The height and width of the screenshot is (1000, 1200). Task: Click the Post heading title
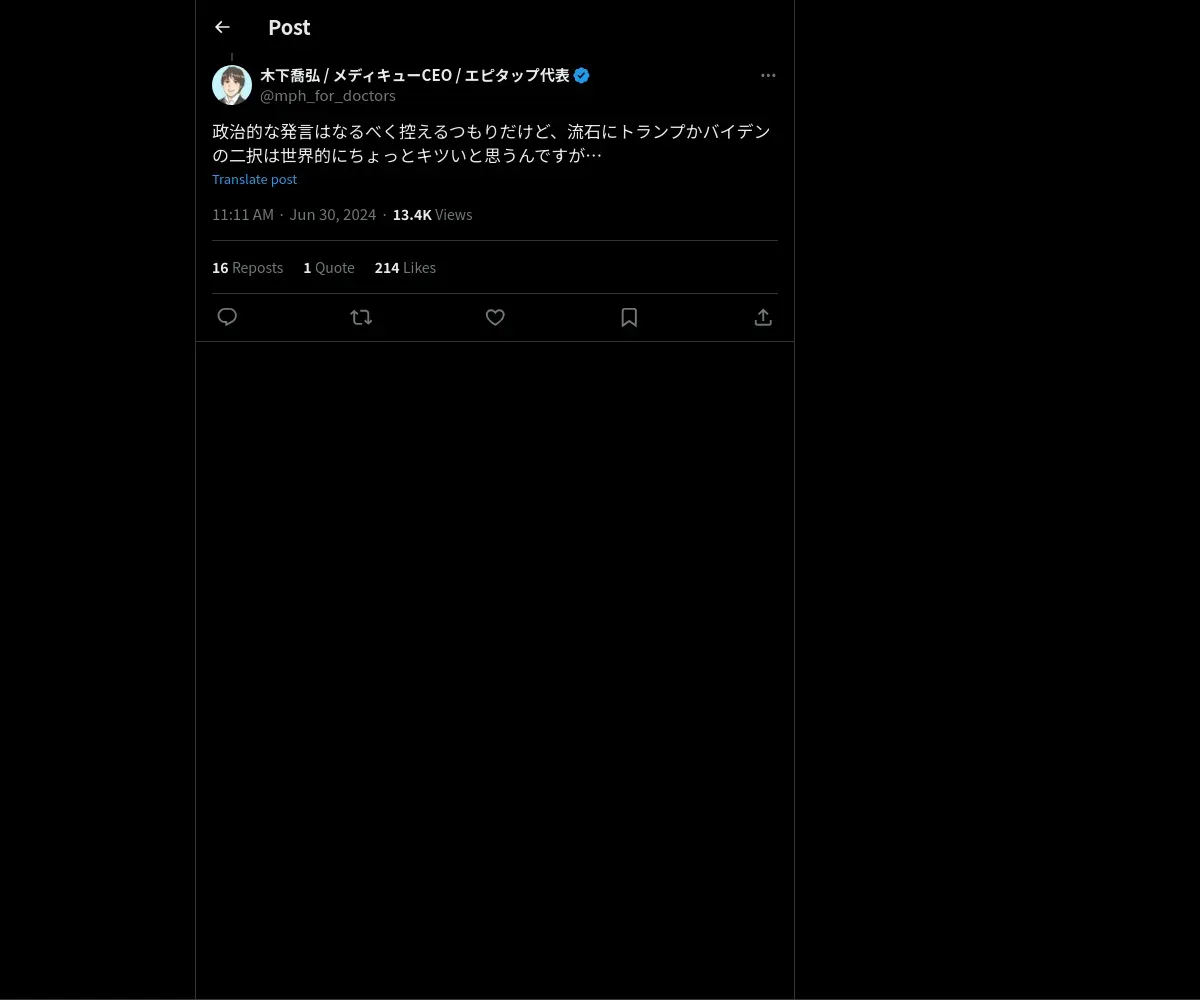289,27
